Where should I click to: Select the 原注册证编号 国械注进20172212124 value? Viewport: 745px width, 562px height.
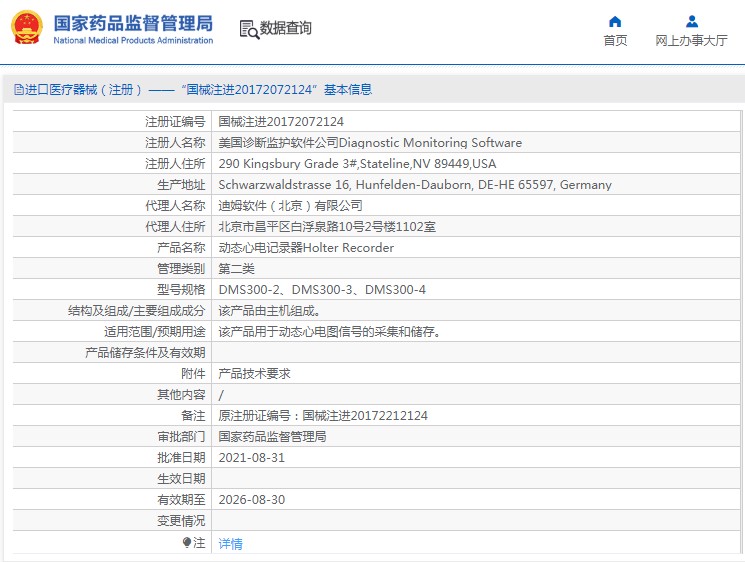pos(323,416)
